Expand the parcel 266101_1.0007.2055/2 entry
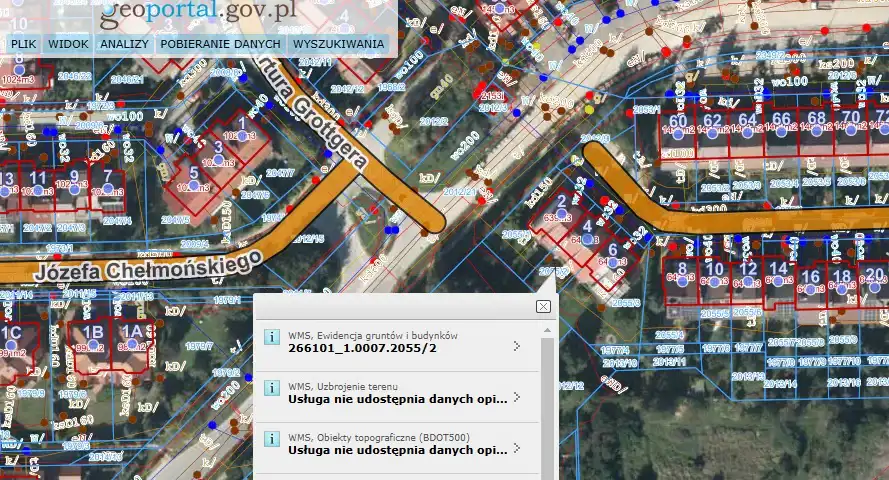This screenshot has height=480, width=889. tap(517, 346)
